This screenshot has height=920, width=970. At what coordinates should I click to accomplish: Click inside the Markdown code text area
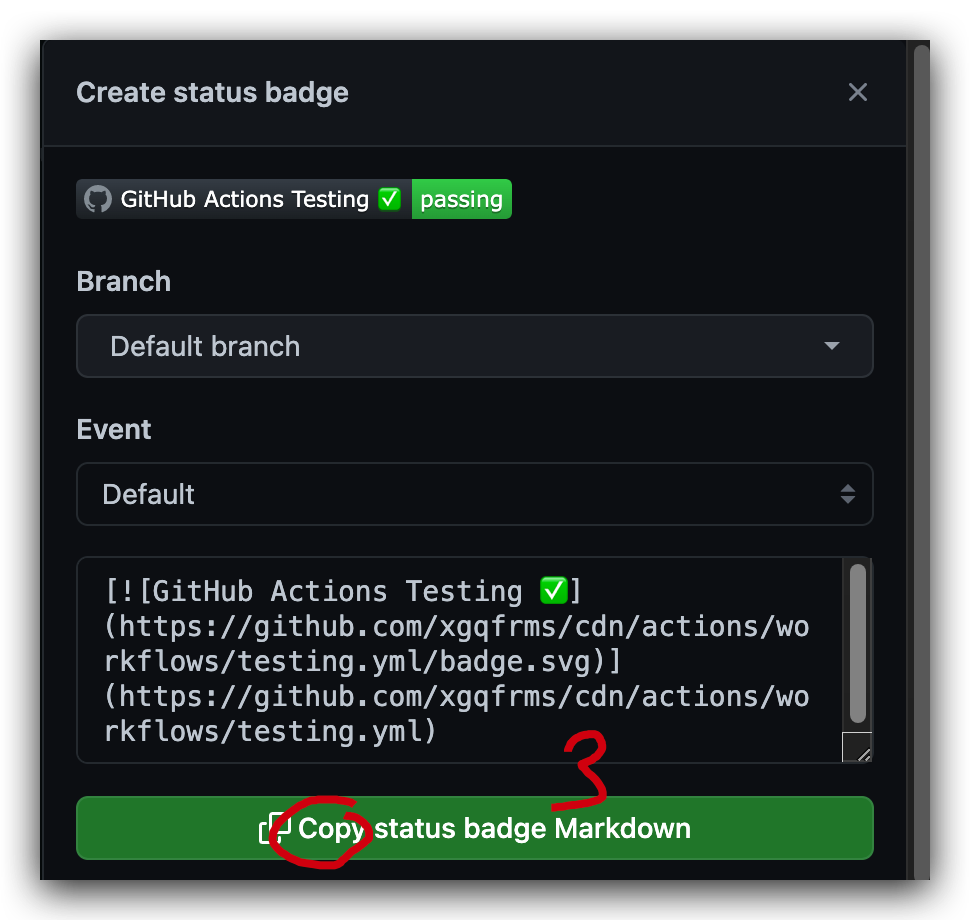tap(460, 660)
